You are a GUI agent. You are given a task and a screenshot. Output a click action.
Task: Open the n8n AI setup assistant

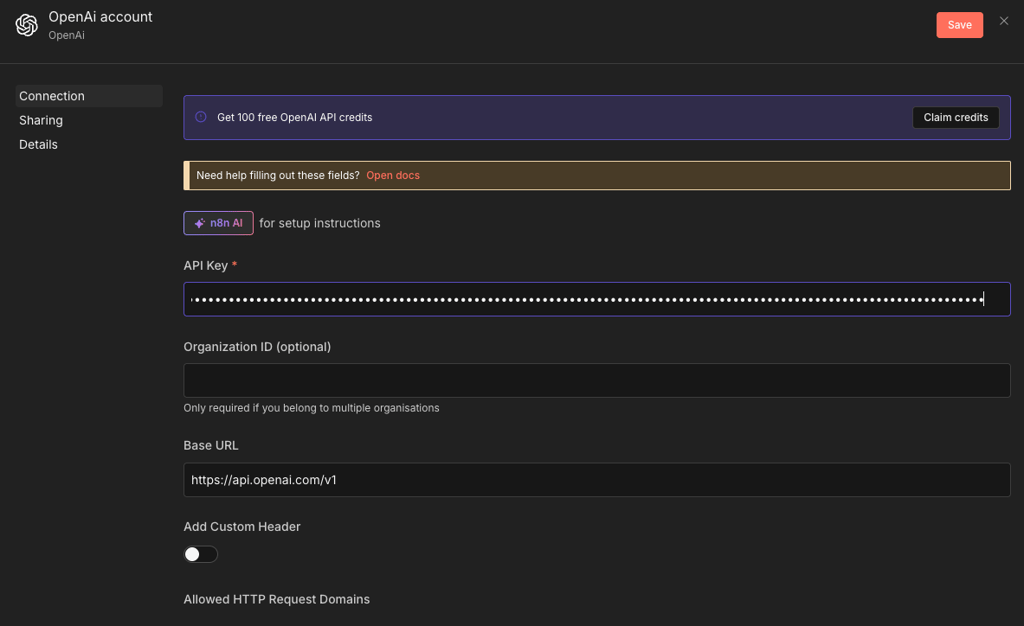tap(218, 223)
